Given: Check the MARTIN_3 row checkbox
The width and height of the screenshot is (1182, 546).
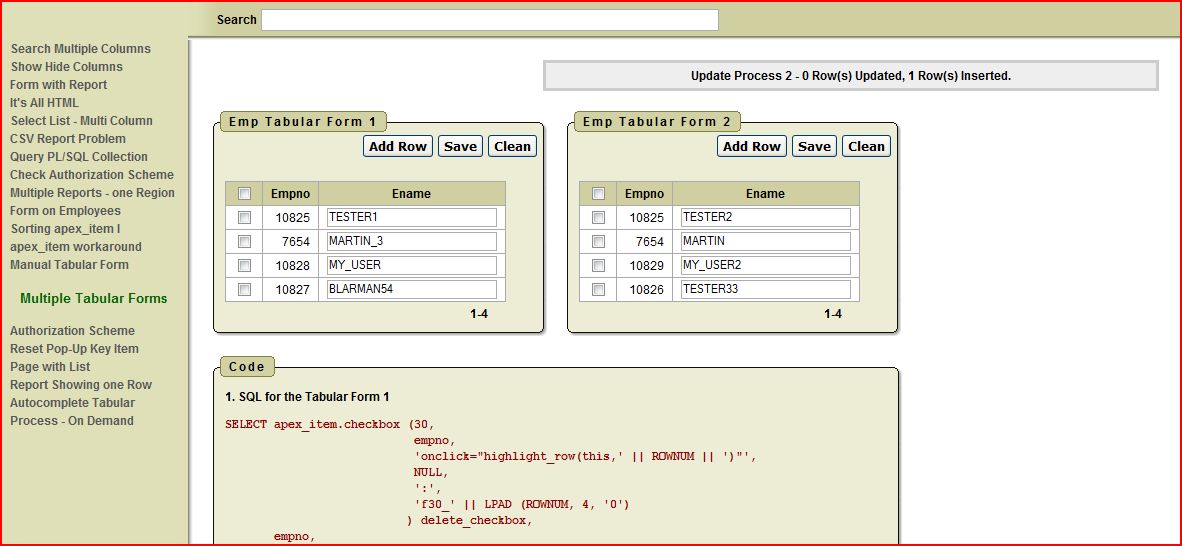Looking at the screenshot, I should 244,241.
